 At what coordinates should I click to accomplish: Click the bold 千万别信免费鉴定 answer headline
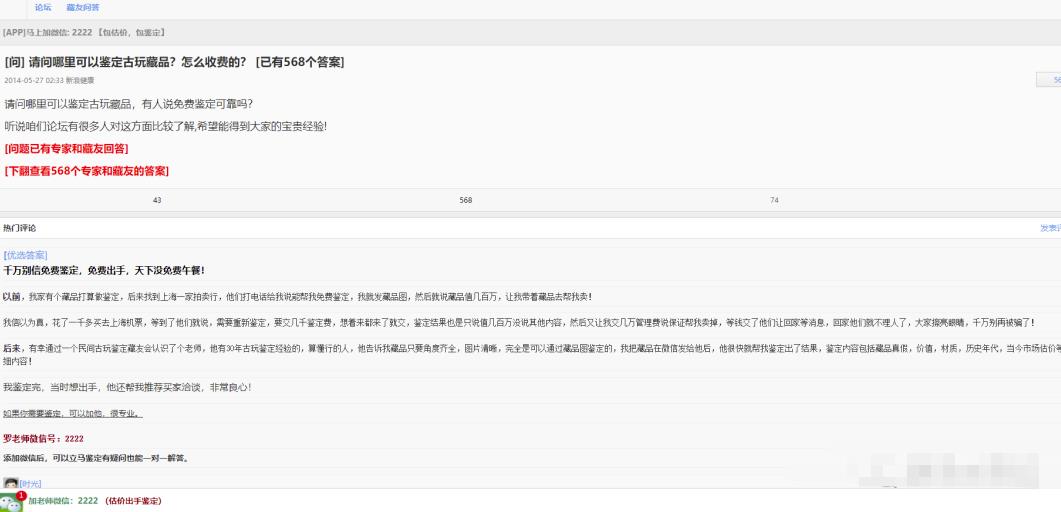point(104,270)
